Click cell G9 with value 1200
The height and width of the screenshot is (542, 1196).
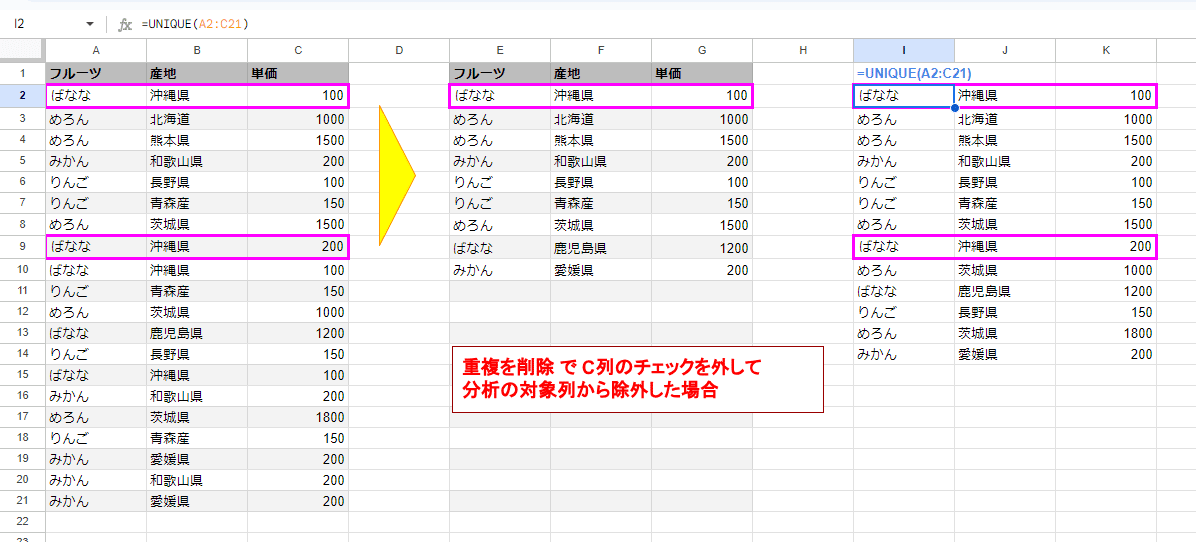(x=702, y=247)
